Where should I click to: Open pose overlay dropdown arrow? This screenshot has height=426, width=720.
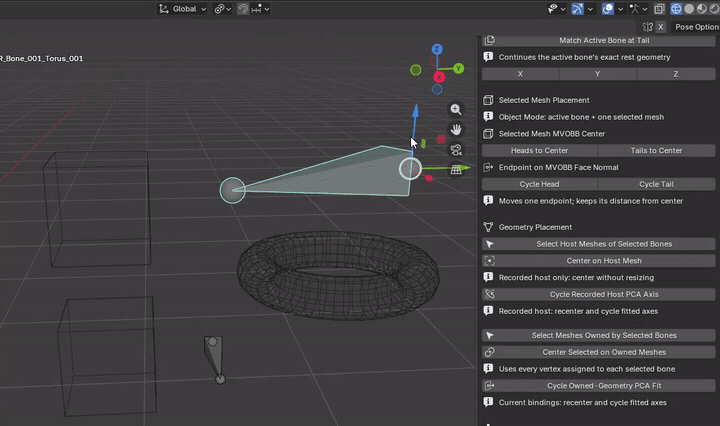click(x=645, y=9)
